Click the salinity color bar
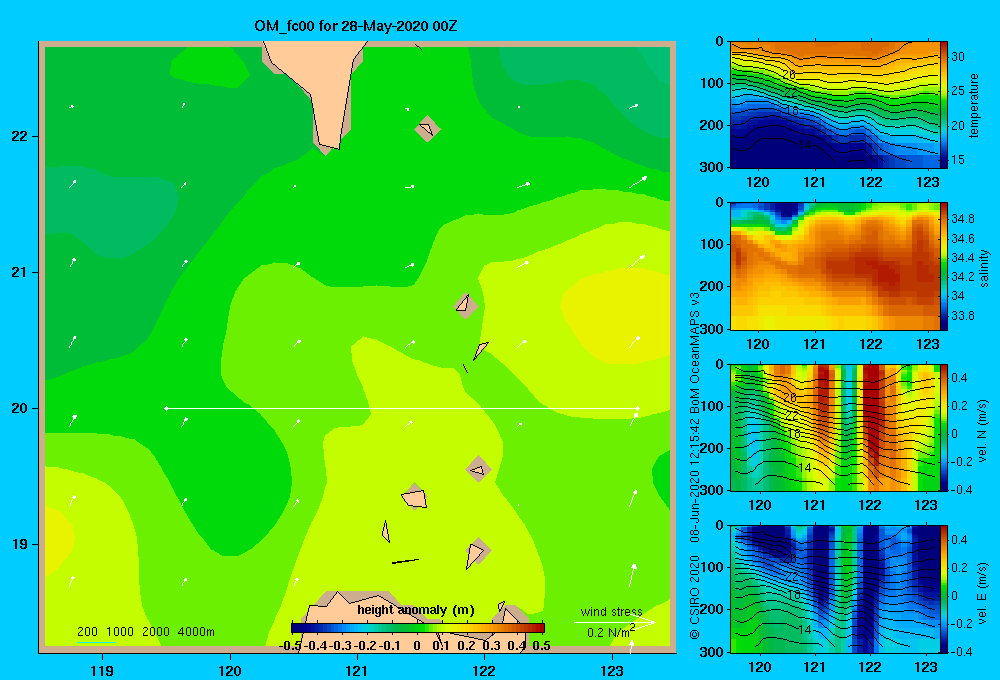Viewport: 1000px width, 680px height. point(944,266)
